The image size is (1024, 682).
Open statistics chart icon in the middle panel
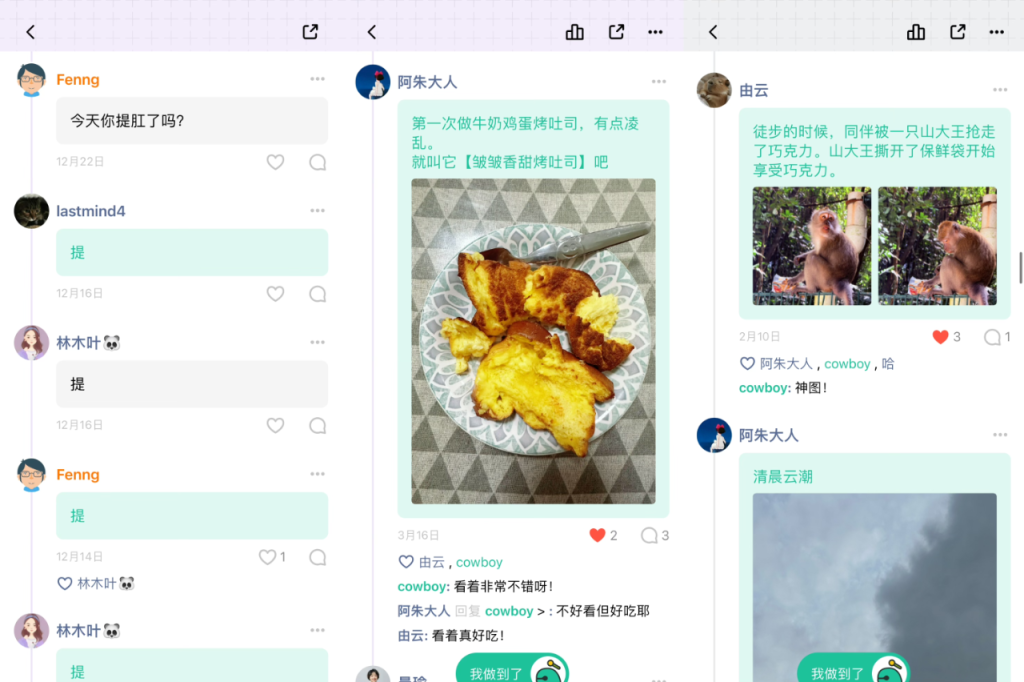tap(574, 32)
